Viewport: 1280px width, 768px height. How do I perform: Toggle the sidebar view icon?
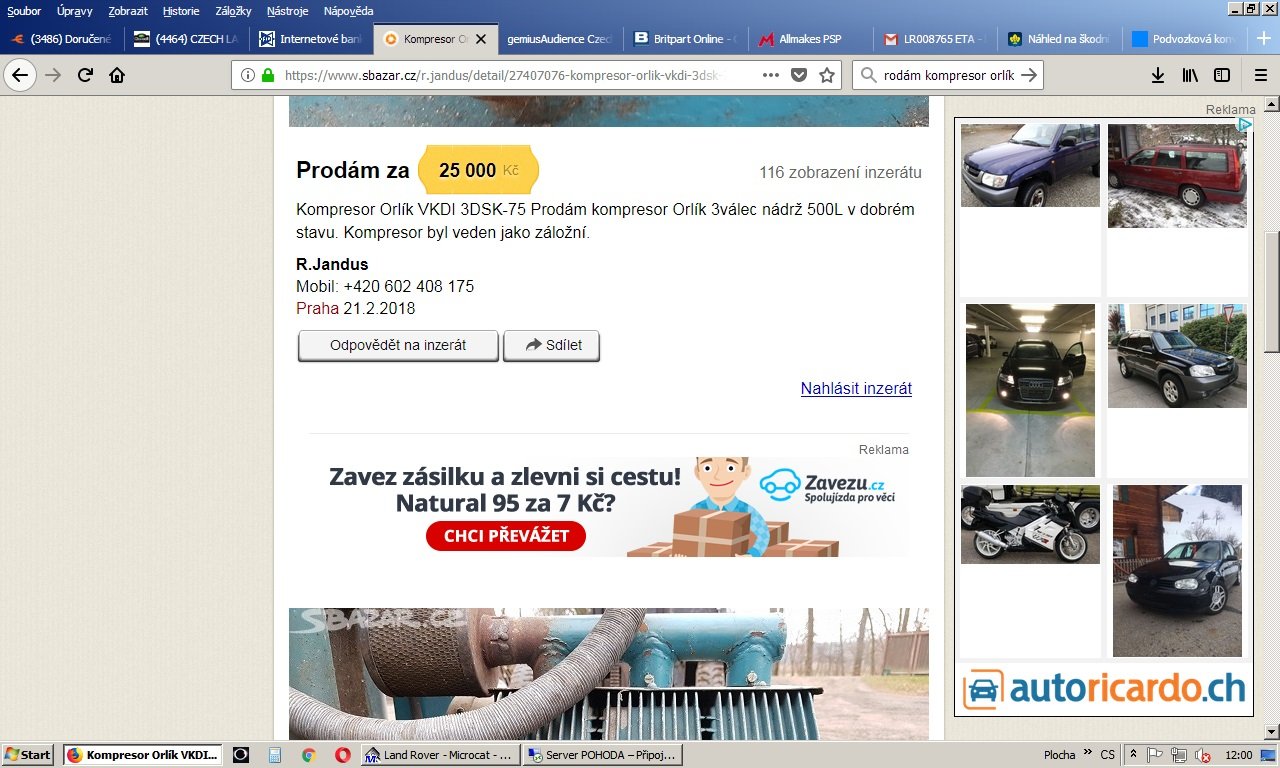[x=1222, y=75]
